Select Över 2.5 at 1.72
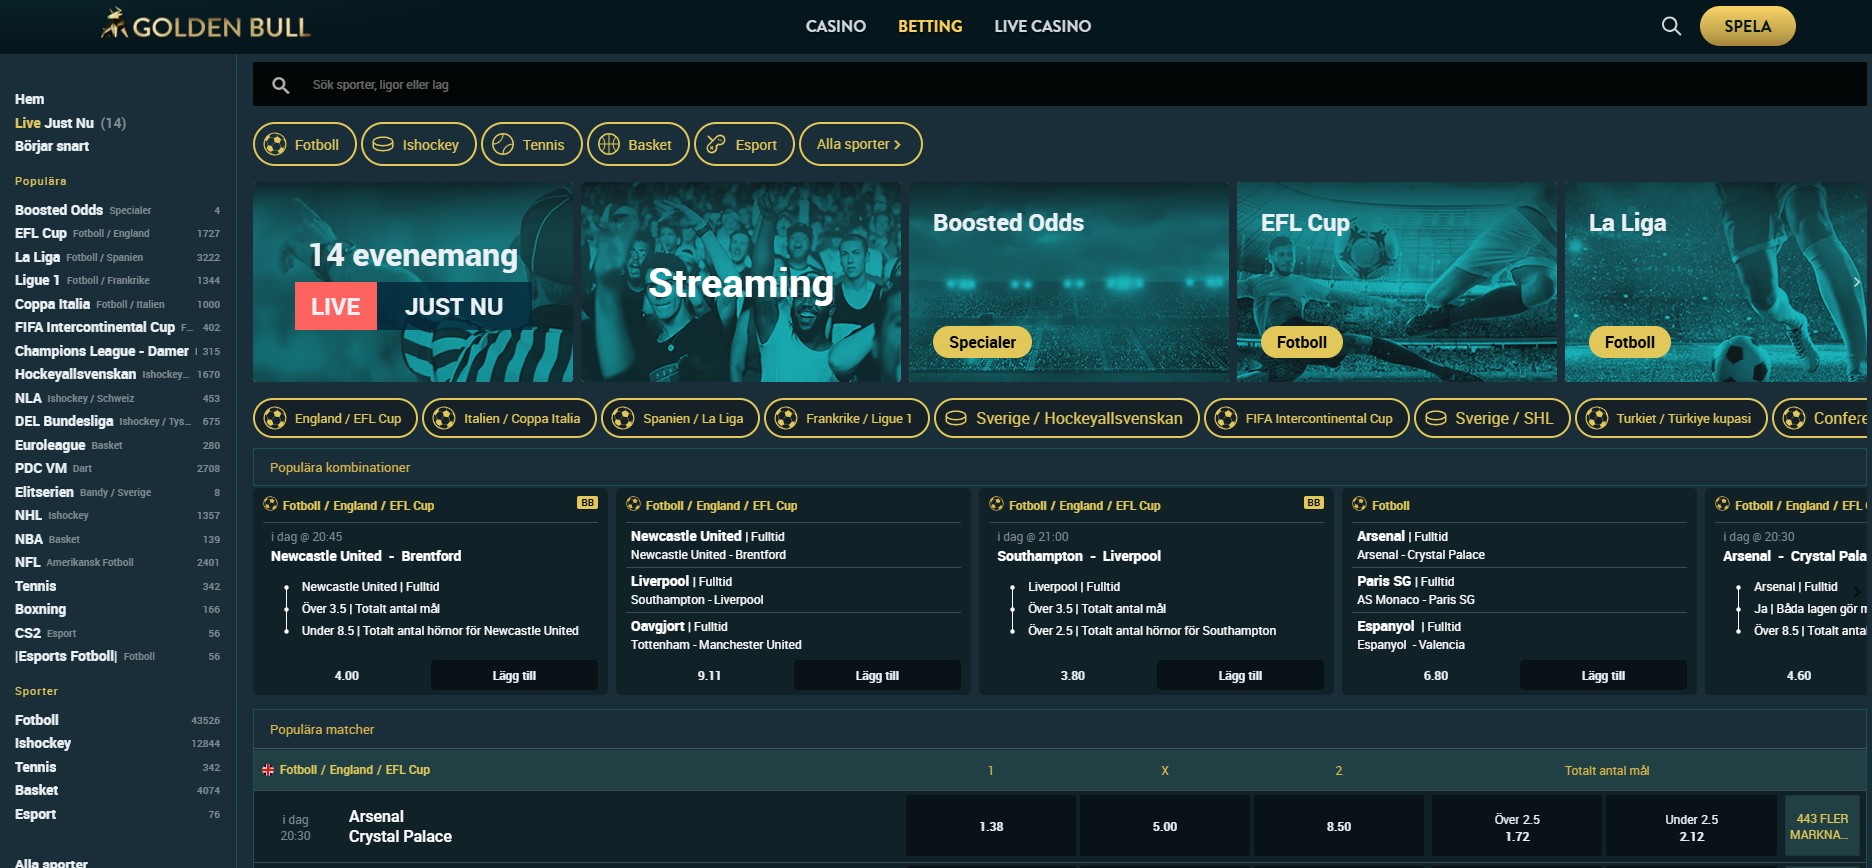1872x868 pixels. click(1517, 826)
